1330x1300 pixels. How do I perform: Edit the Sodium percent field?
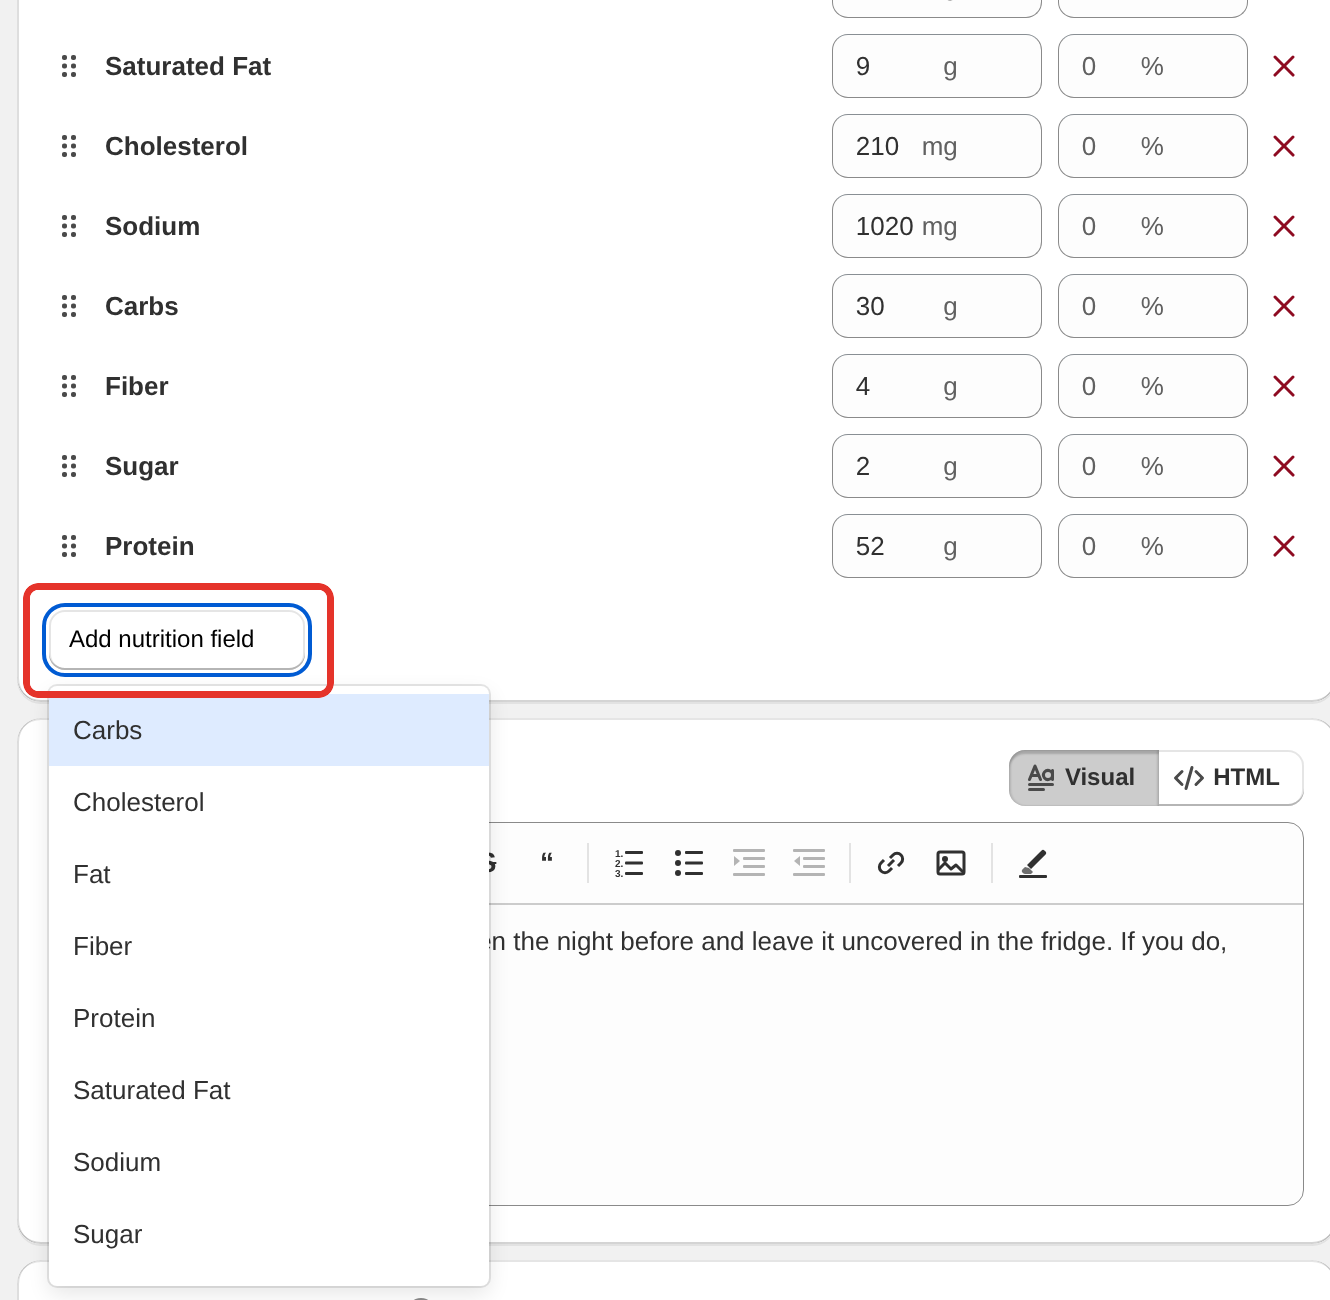[x=1153, y=226]
